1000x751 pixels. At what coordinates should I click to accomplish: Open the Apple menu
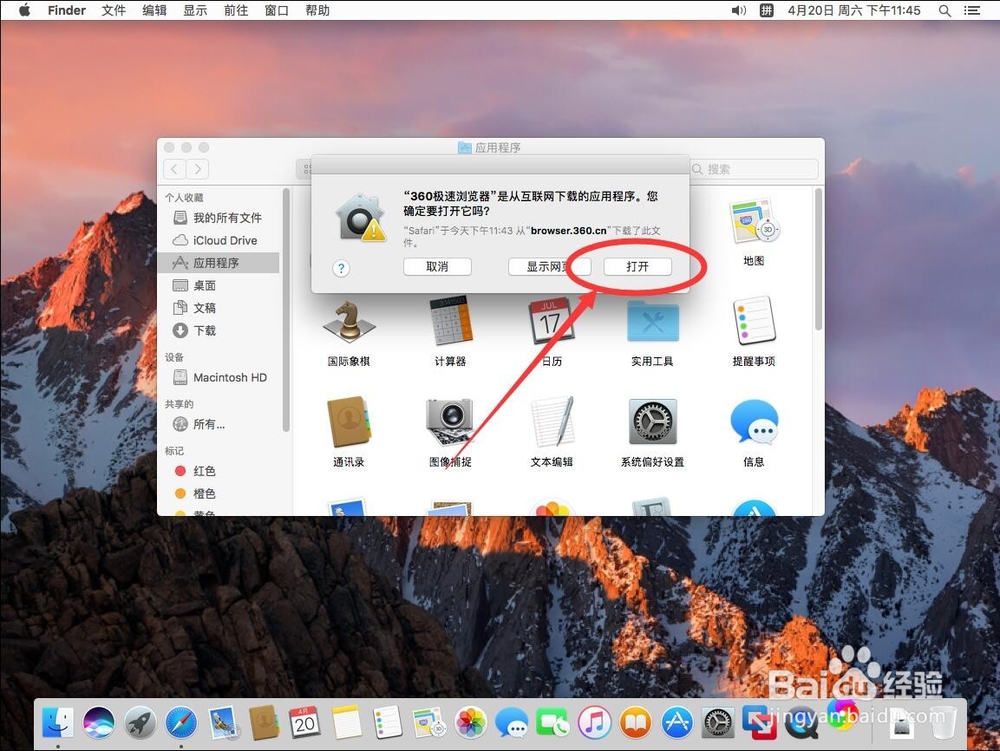(x=24, y=10)
